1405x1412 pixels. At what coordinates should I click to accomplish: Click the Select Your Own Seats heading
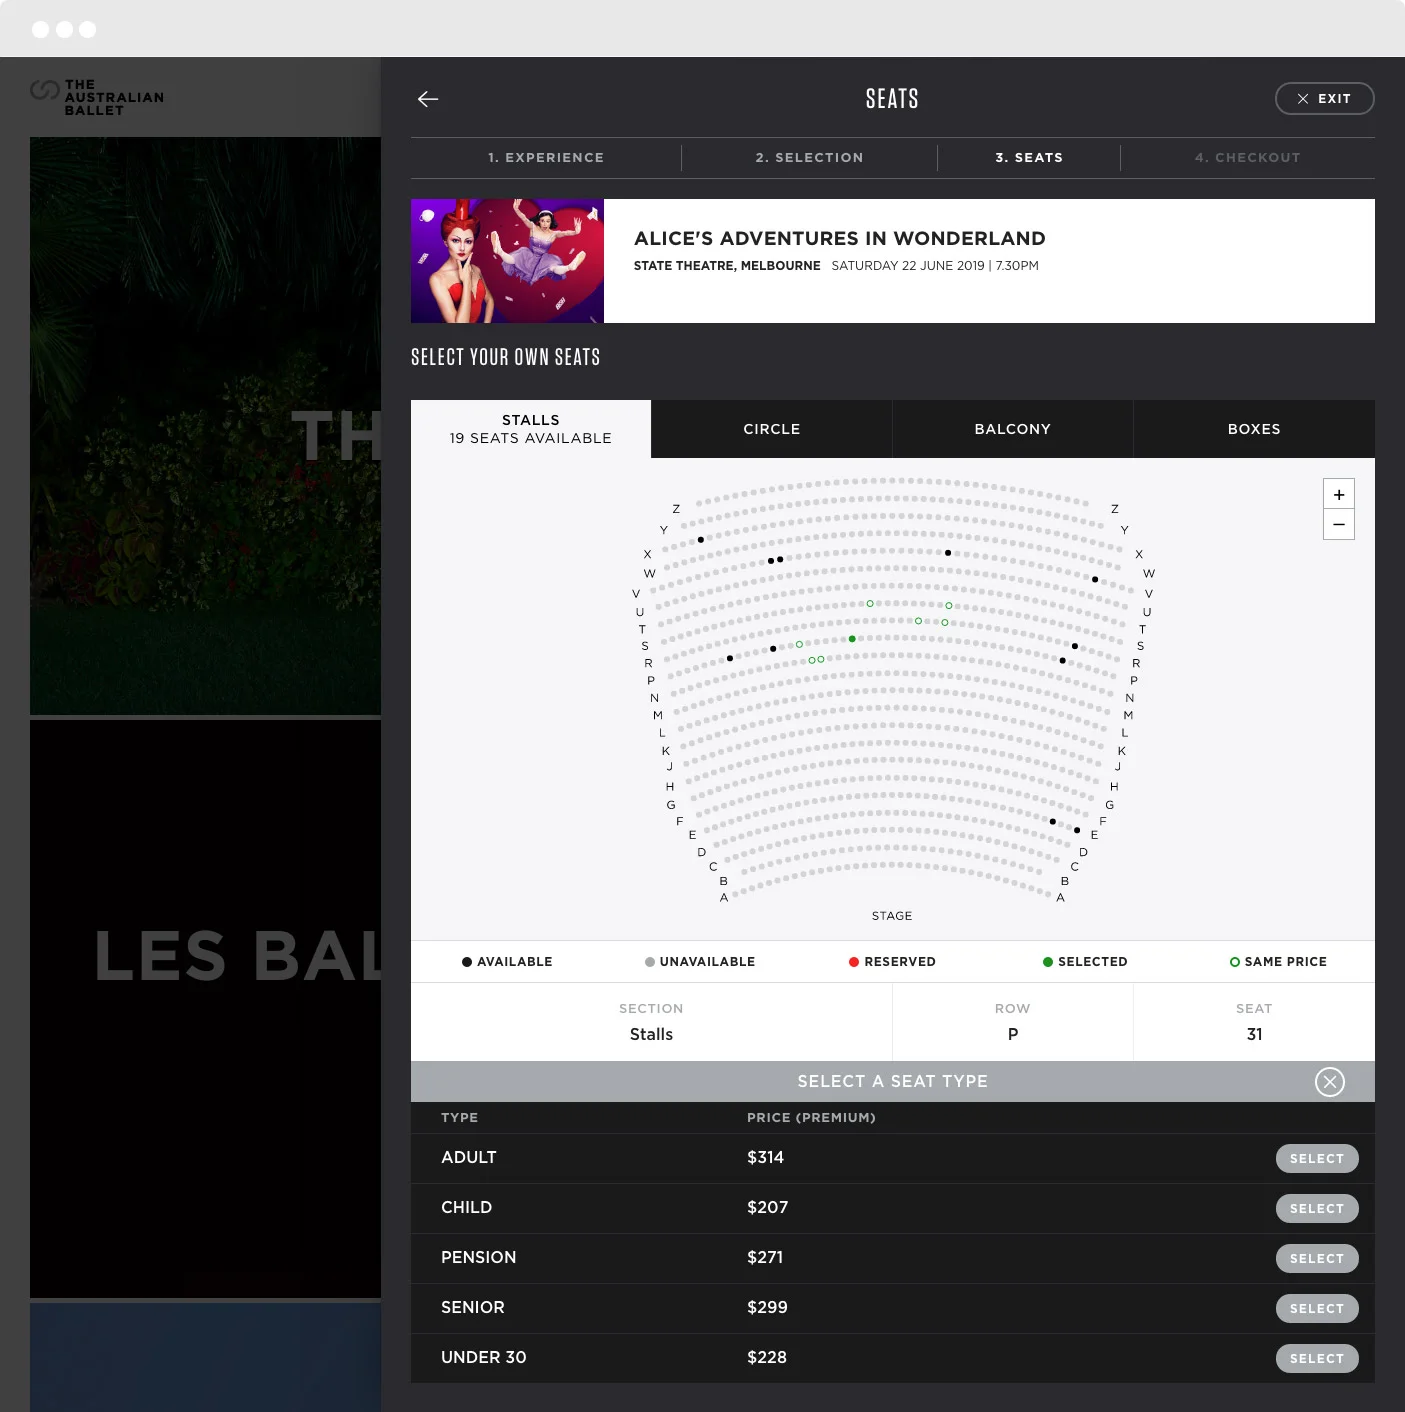pos(506,357)
